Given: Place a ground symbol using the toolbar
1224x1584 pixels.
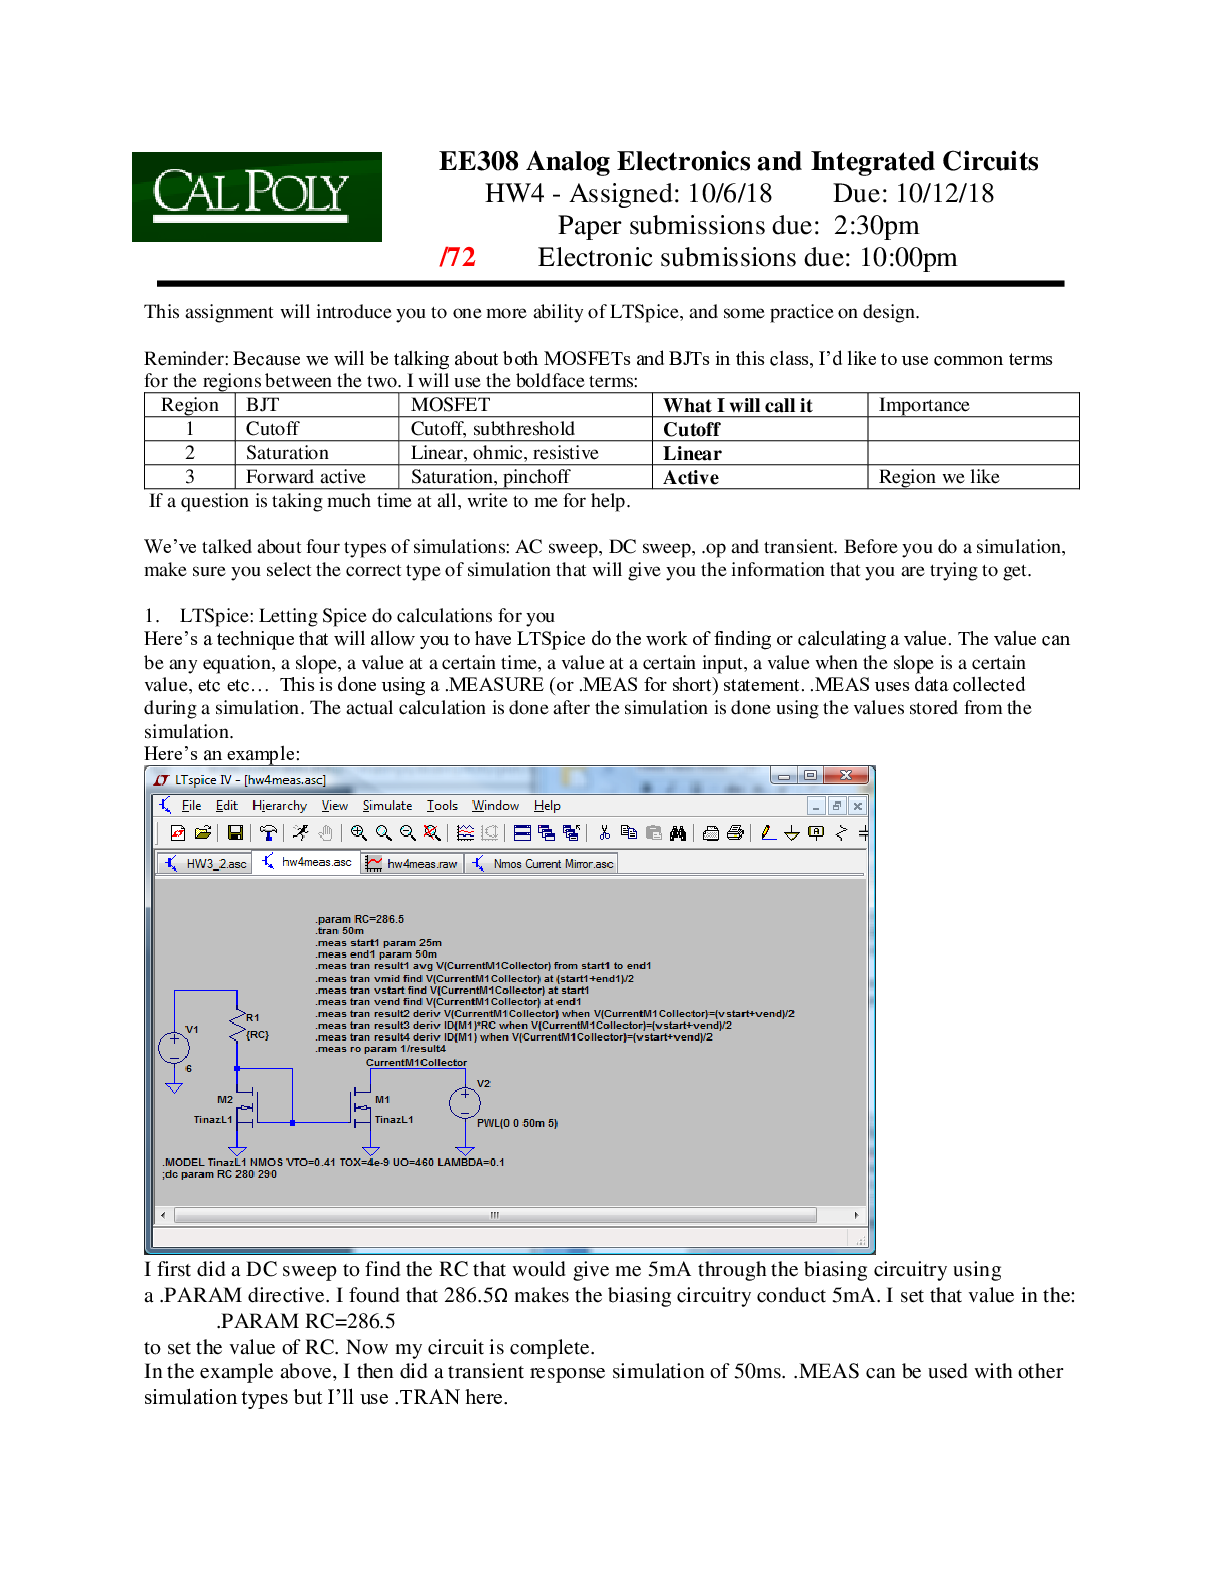Looking at the screenshot, I should click(x=792, y=833).
